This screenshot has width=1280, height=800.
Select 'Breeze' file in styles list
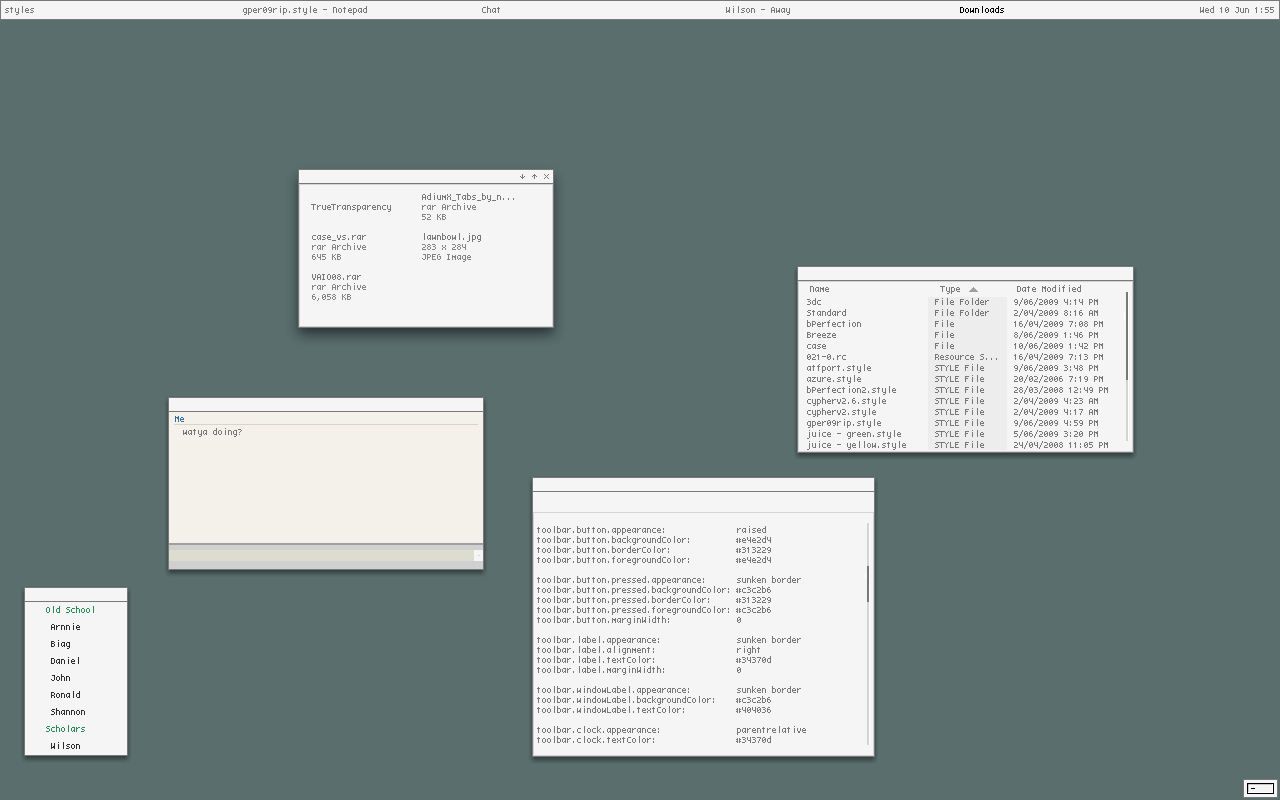821,335
